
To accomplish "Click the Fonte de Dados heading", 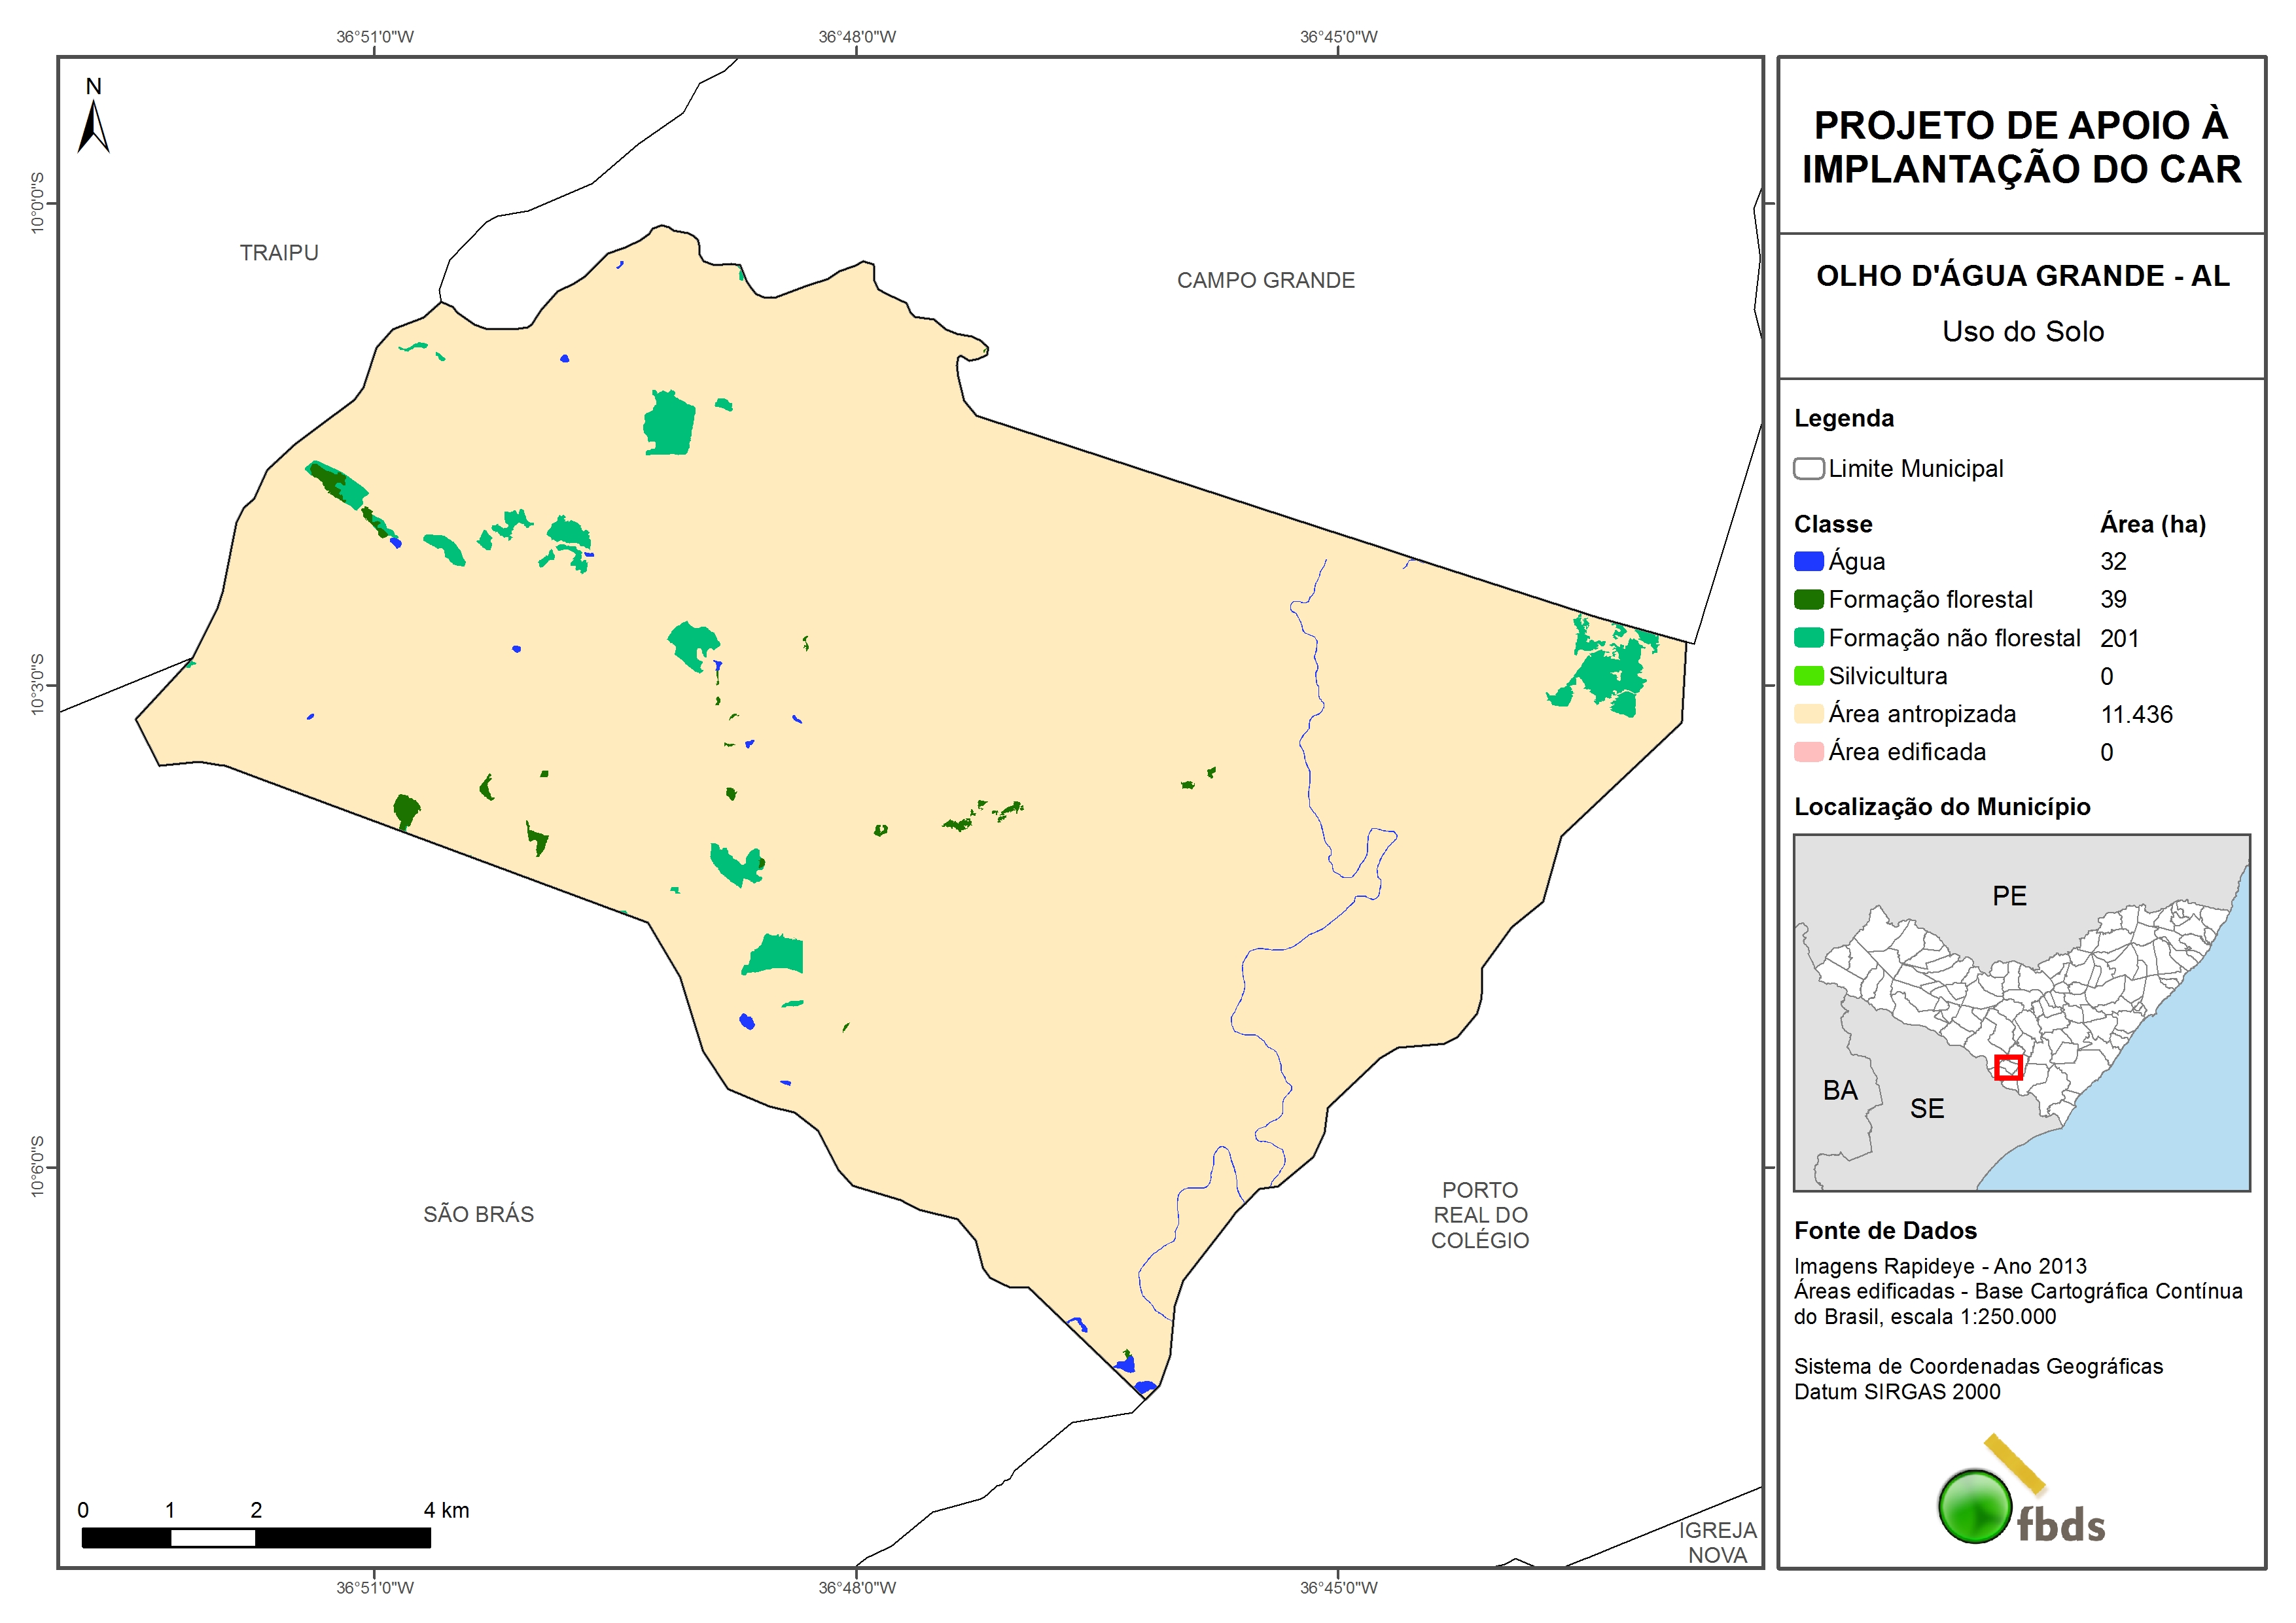I will pyautogui.click(x=1885, y=1231).
